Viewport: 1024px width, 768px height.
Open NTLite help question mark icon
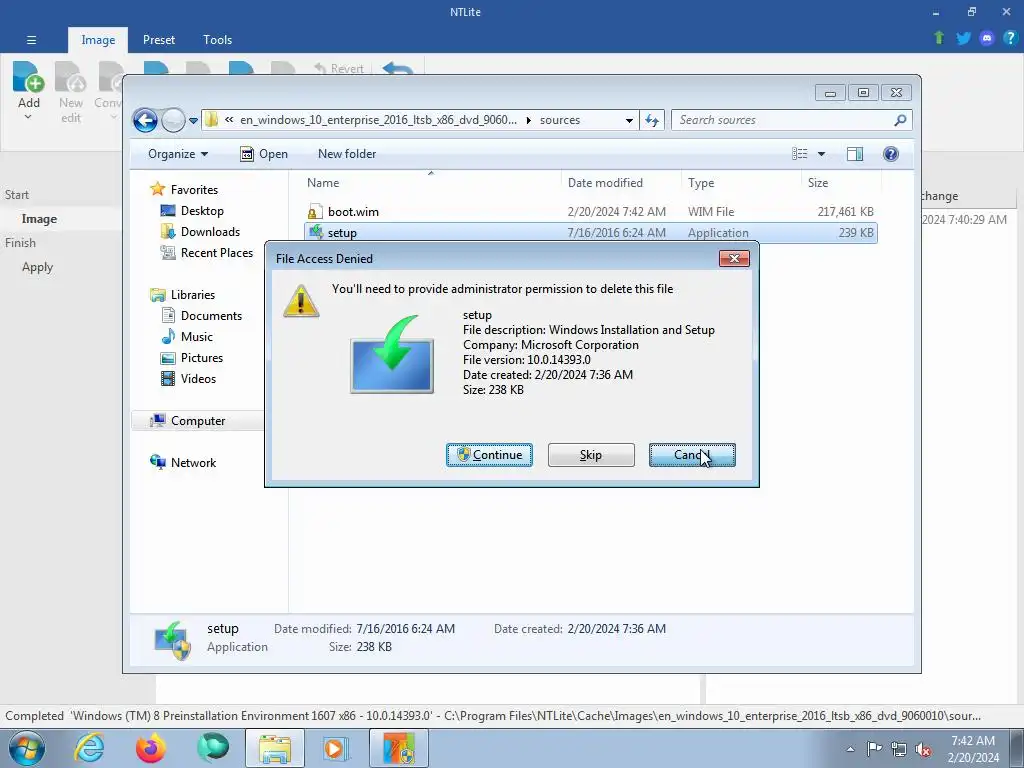[x=1010, y=38]
